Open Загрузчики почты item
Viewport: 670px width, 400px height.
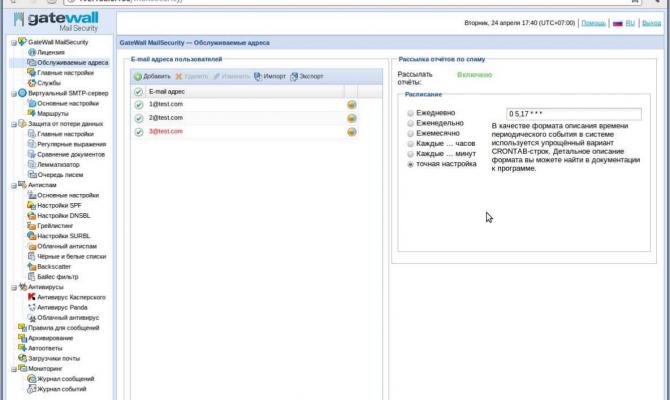tap(54, 359)
